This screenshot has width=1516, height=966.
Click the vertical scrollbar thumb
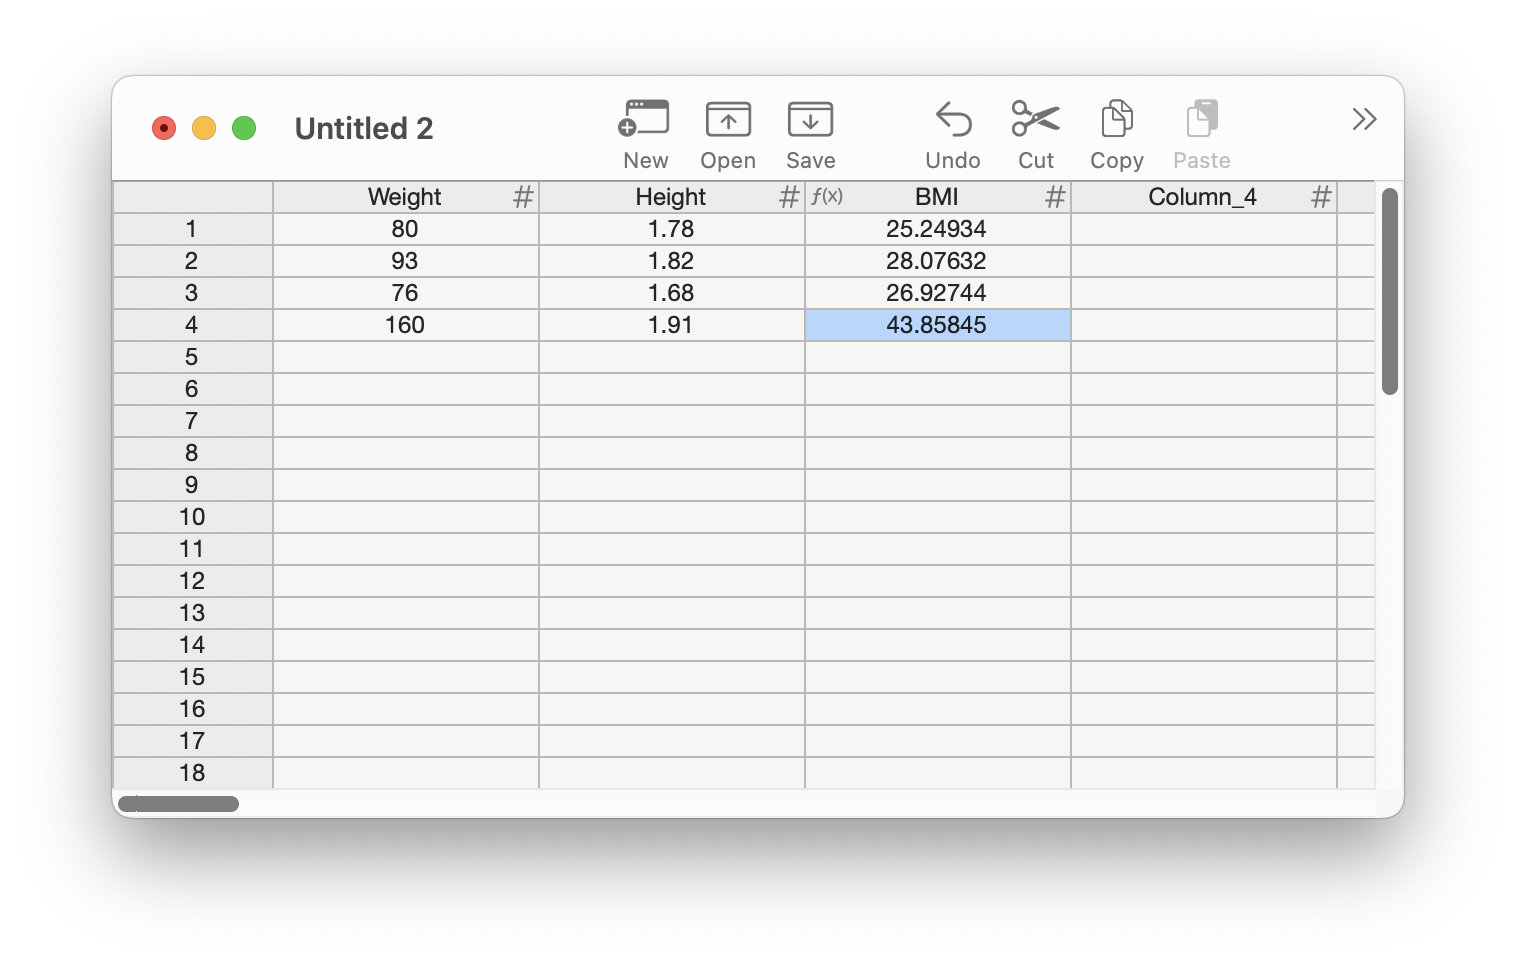(x=1389, y=290)
